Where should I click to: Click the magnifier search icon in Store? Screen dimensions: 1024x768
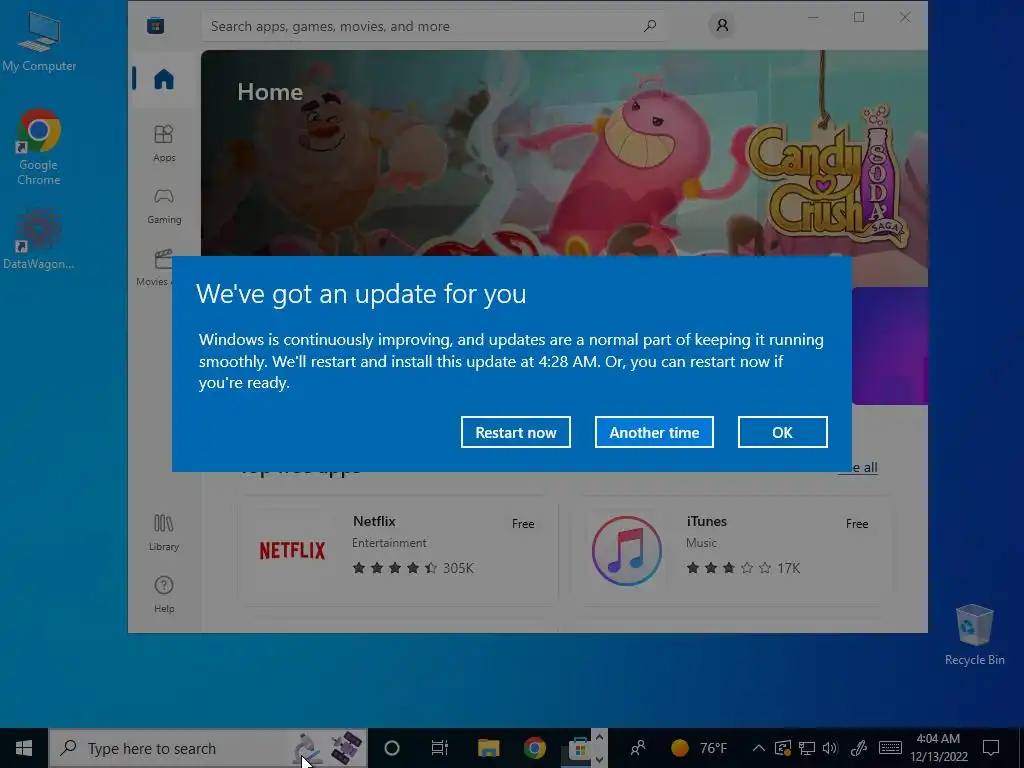[650, 26]
